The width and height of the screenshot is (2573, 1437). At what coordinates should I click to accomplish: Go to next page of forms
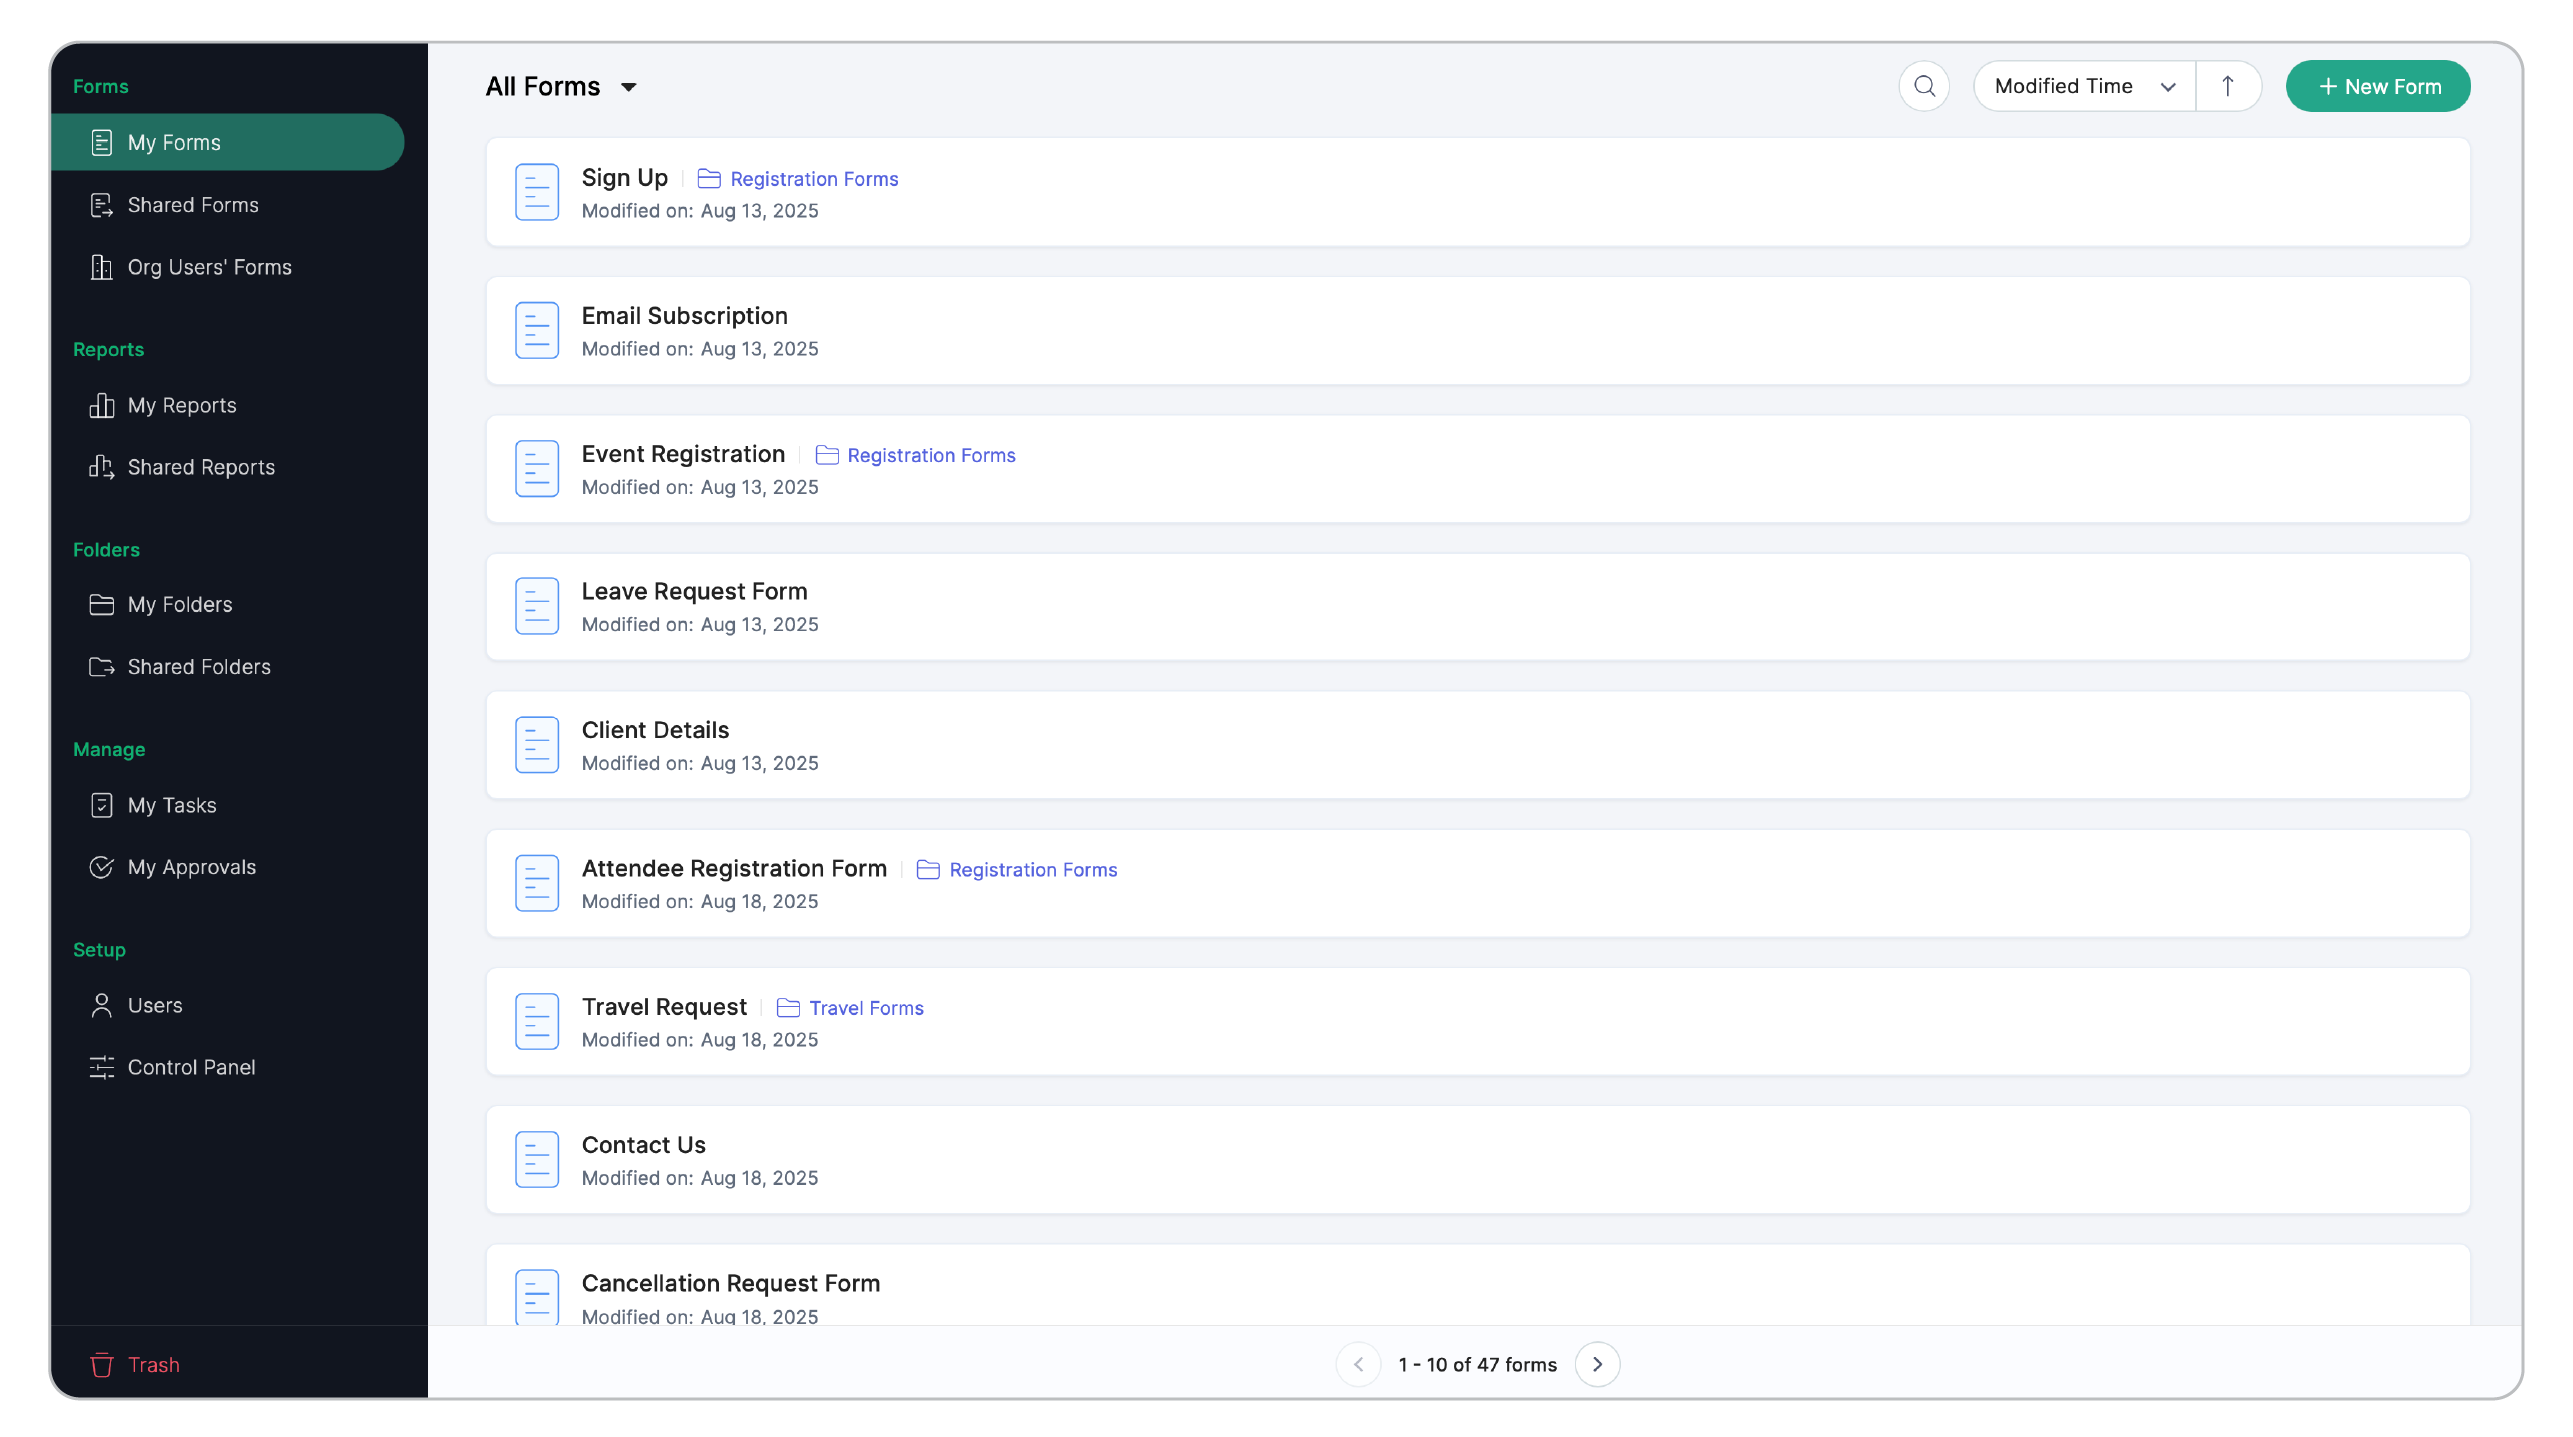coord(1596,1364)
